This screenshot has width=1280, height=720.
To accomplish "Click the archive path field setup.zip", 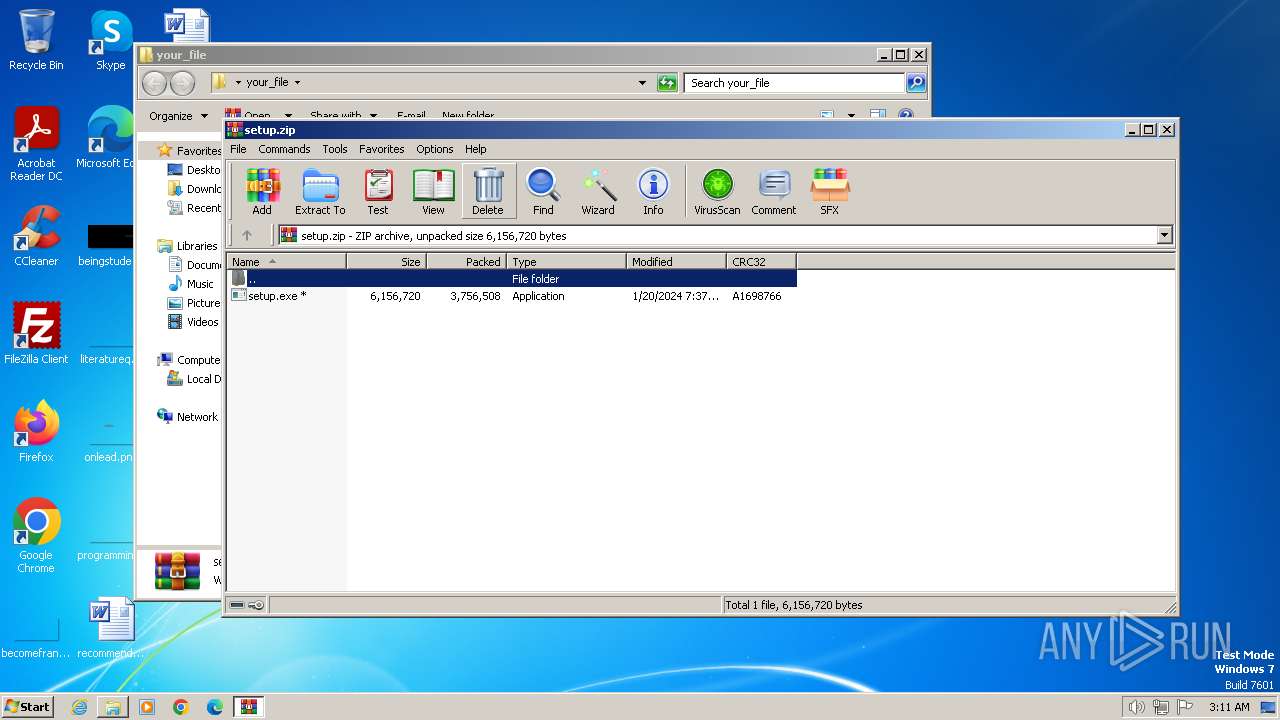I will pyautogui.click(x=716, y=236).
